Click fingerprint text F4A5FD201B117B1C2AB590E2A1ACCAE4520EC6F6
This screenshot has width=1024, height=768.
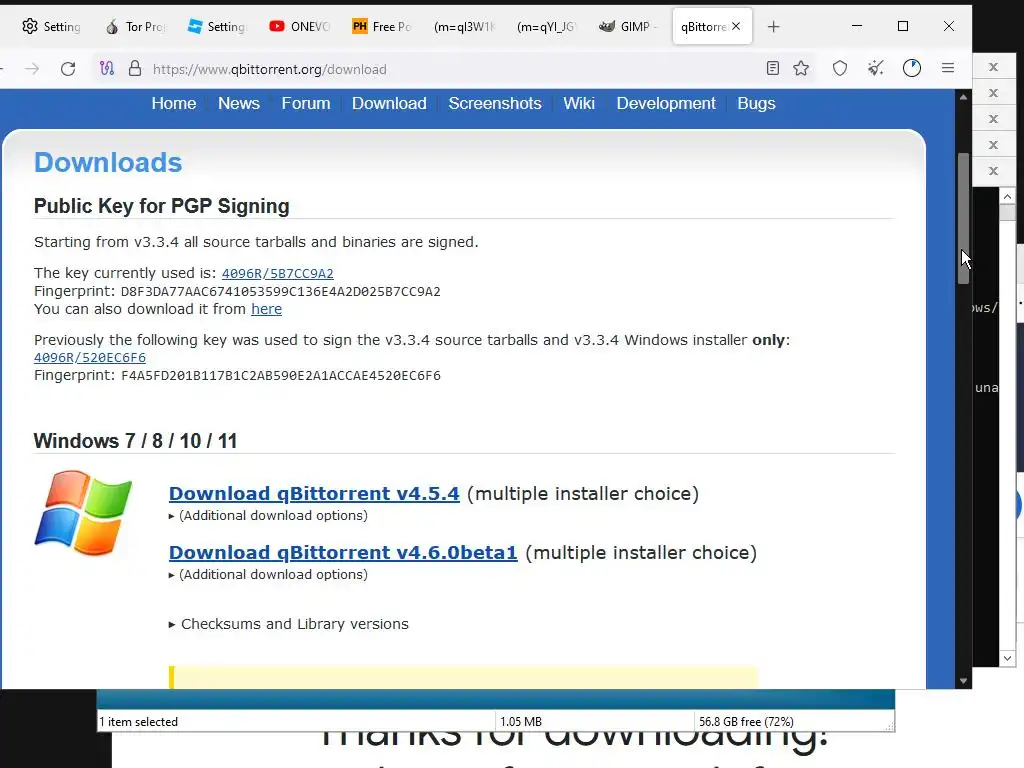point(281,376)
